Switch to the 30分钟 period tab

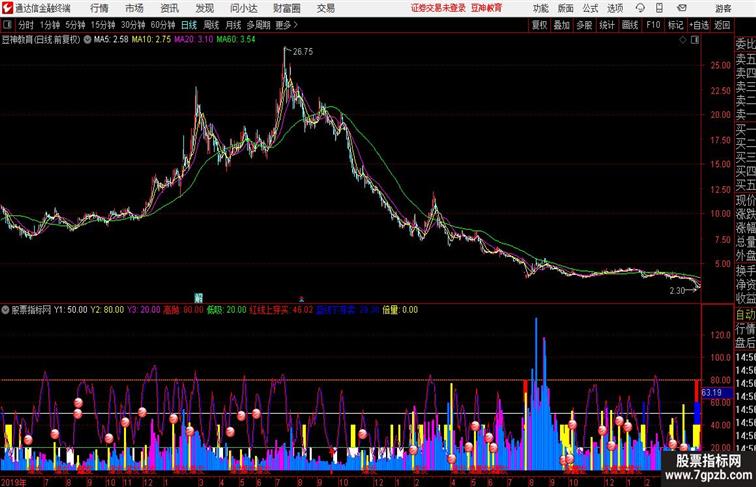[133, 25]
